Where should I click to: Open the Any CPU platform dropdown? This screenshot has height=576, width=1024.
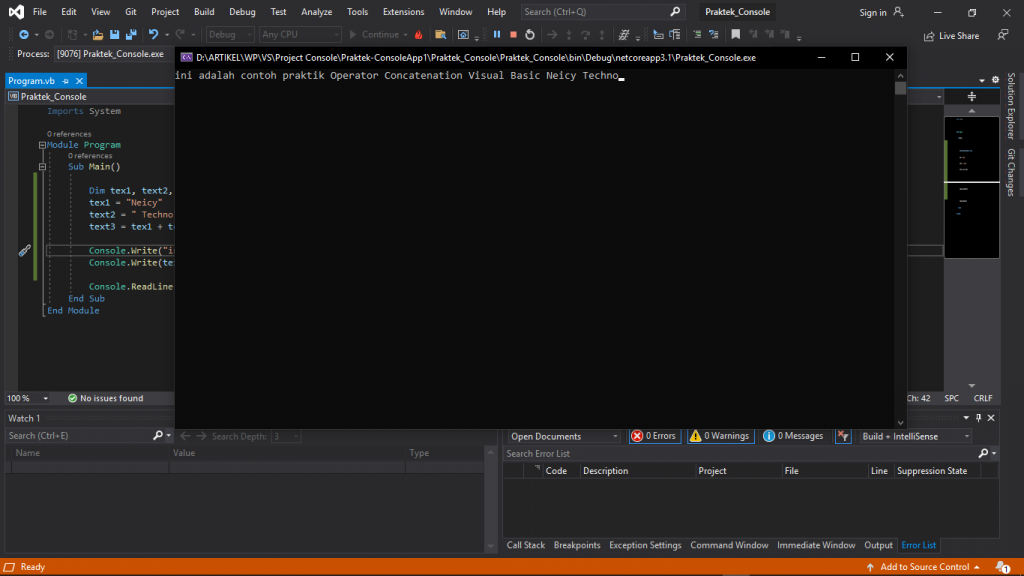point(300,34)
